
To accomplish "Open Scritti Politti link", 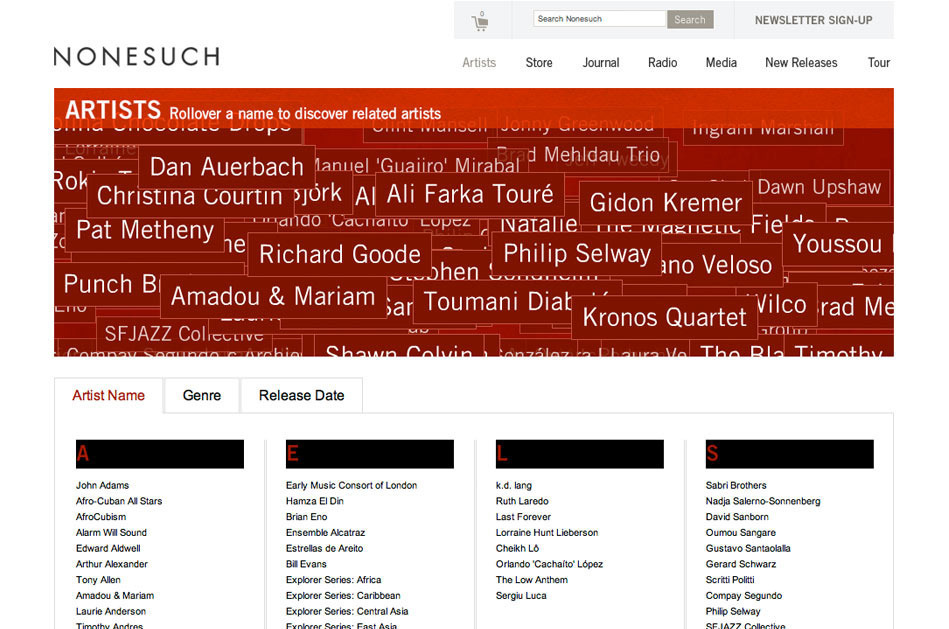I will [x=730, y=580].
